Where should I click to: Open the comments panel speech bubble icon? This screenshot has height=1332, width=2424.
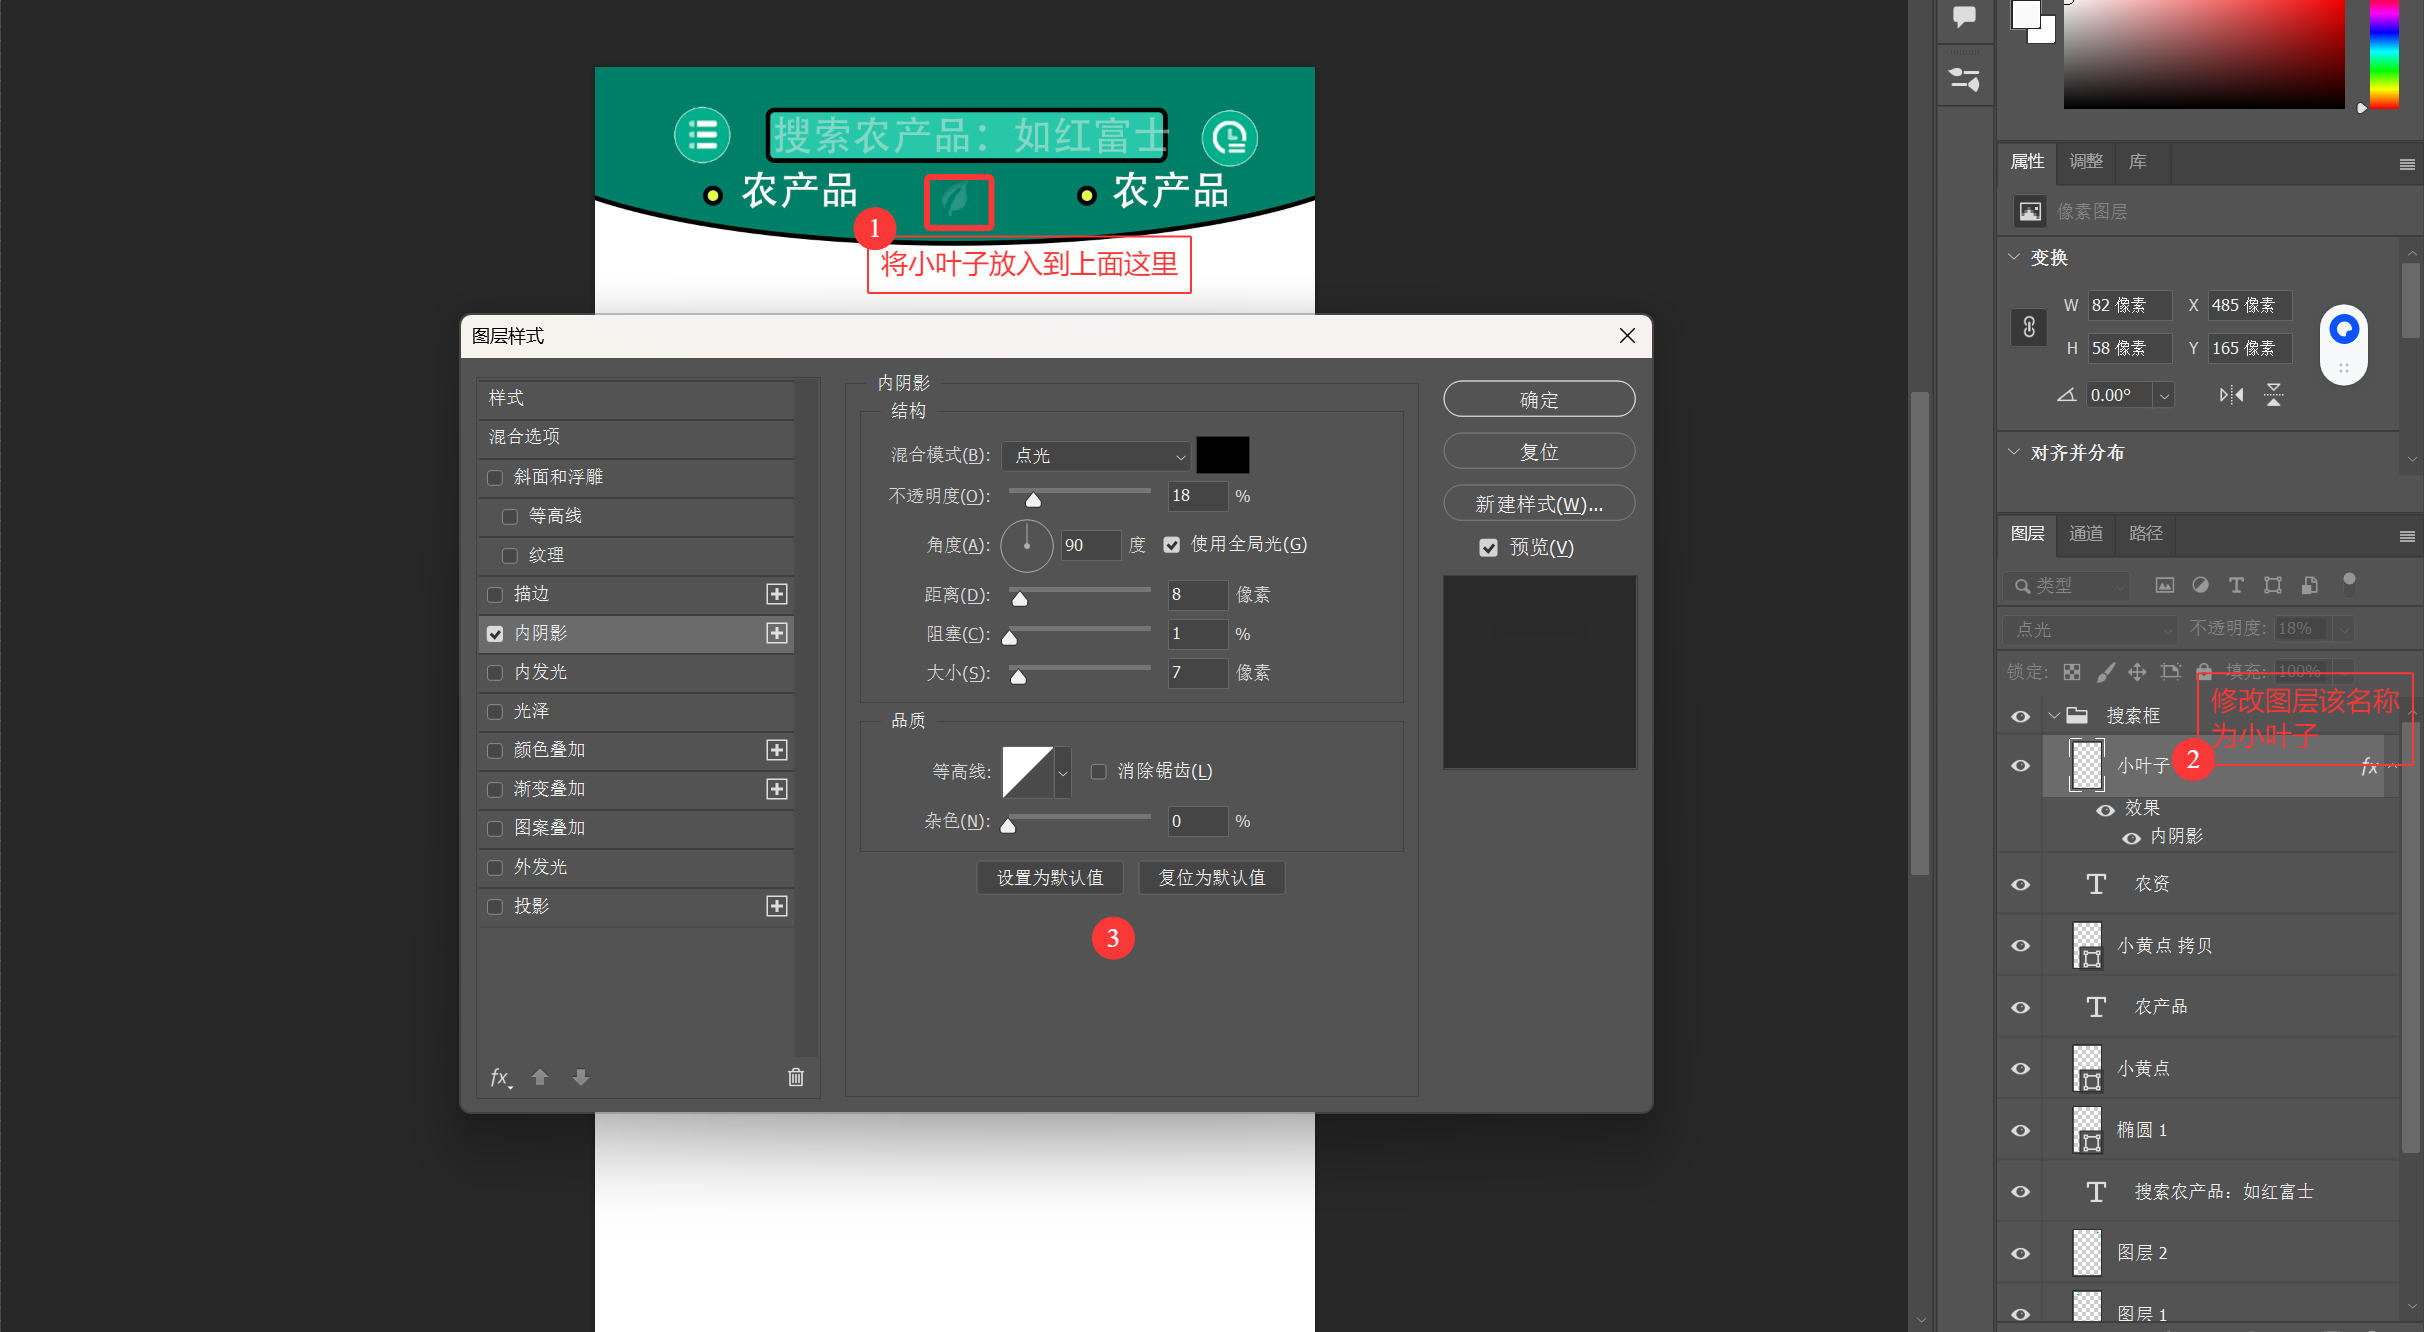1964,17
